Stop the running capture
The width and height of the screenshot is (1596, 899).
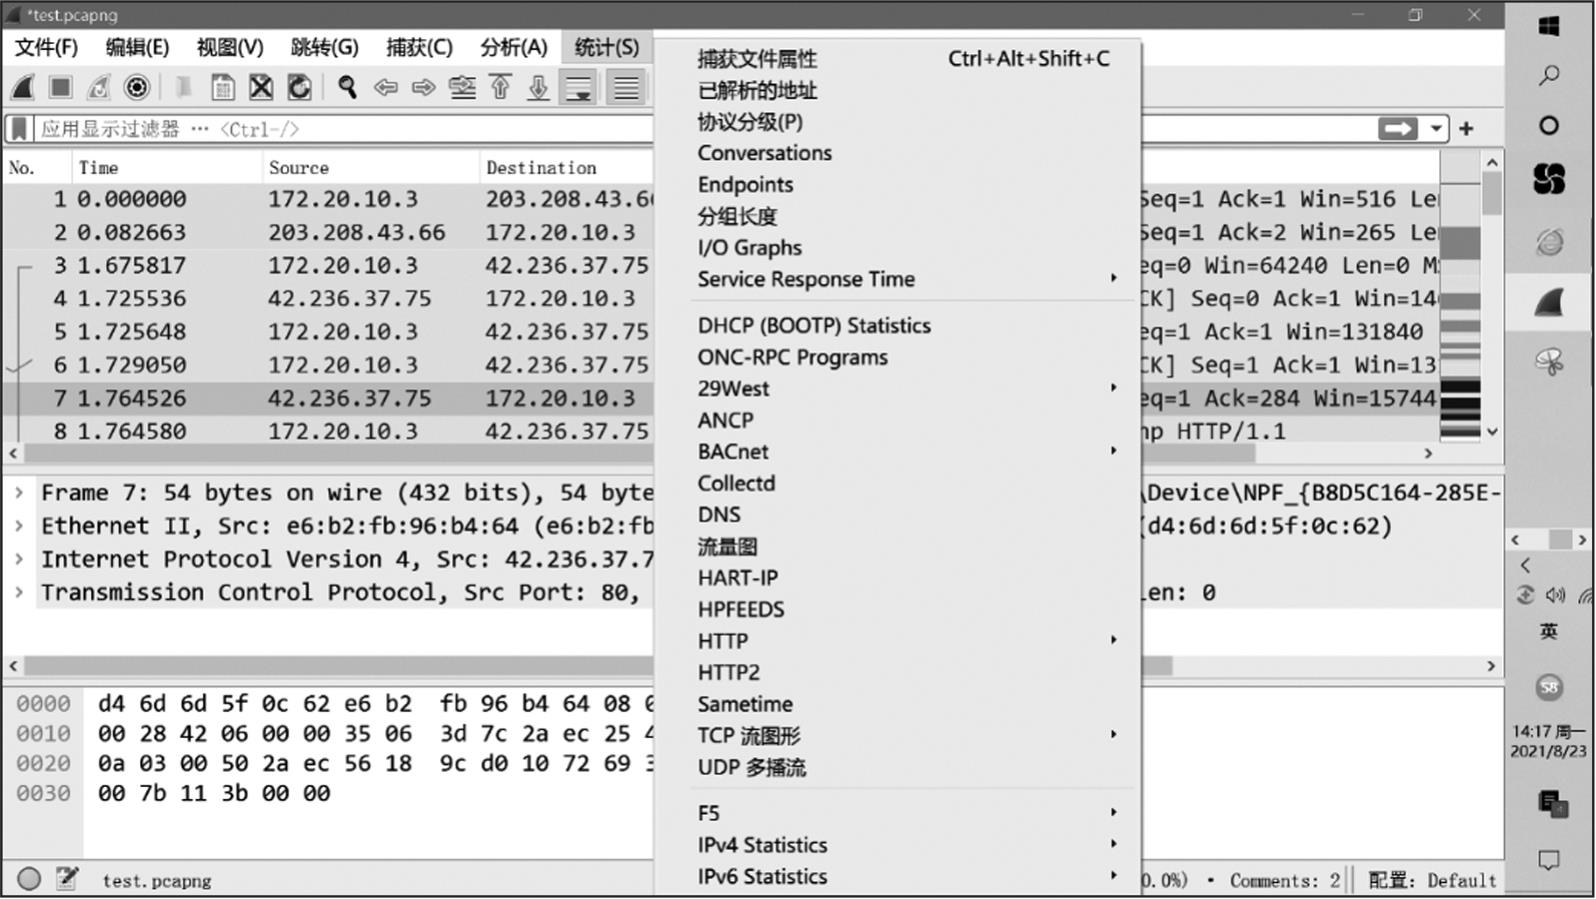tap(60, 88)
